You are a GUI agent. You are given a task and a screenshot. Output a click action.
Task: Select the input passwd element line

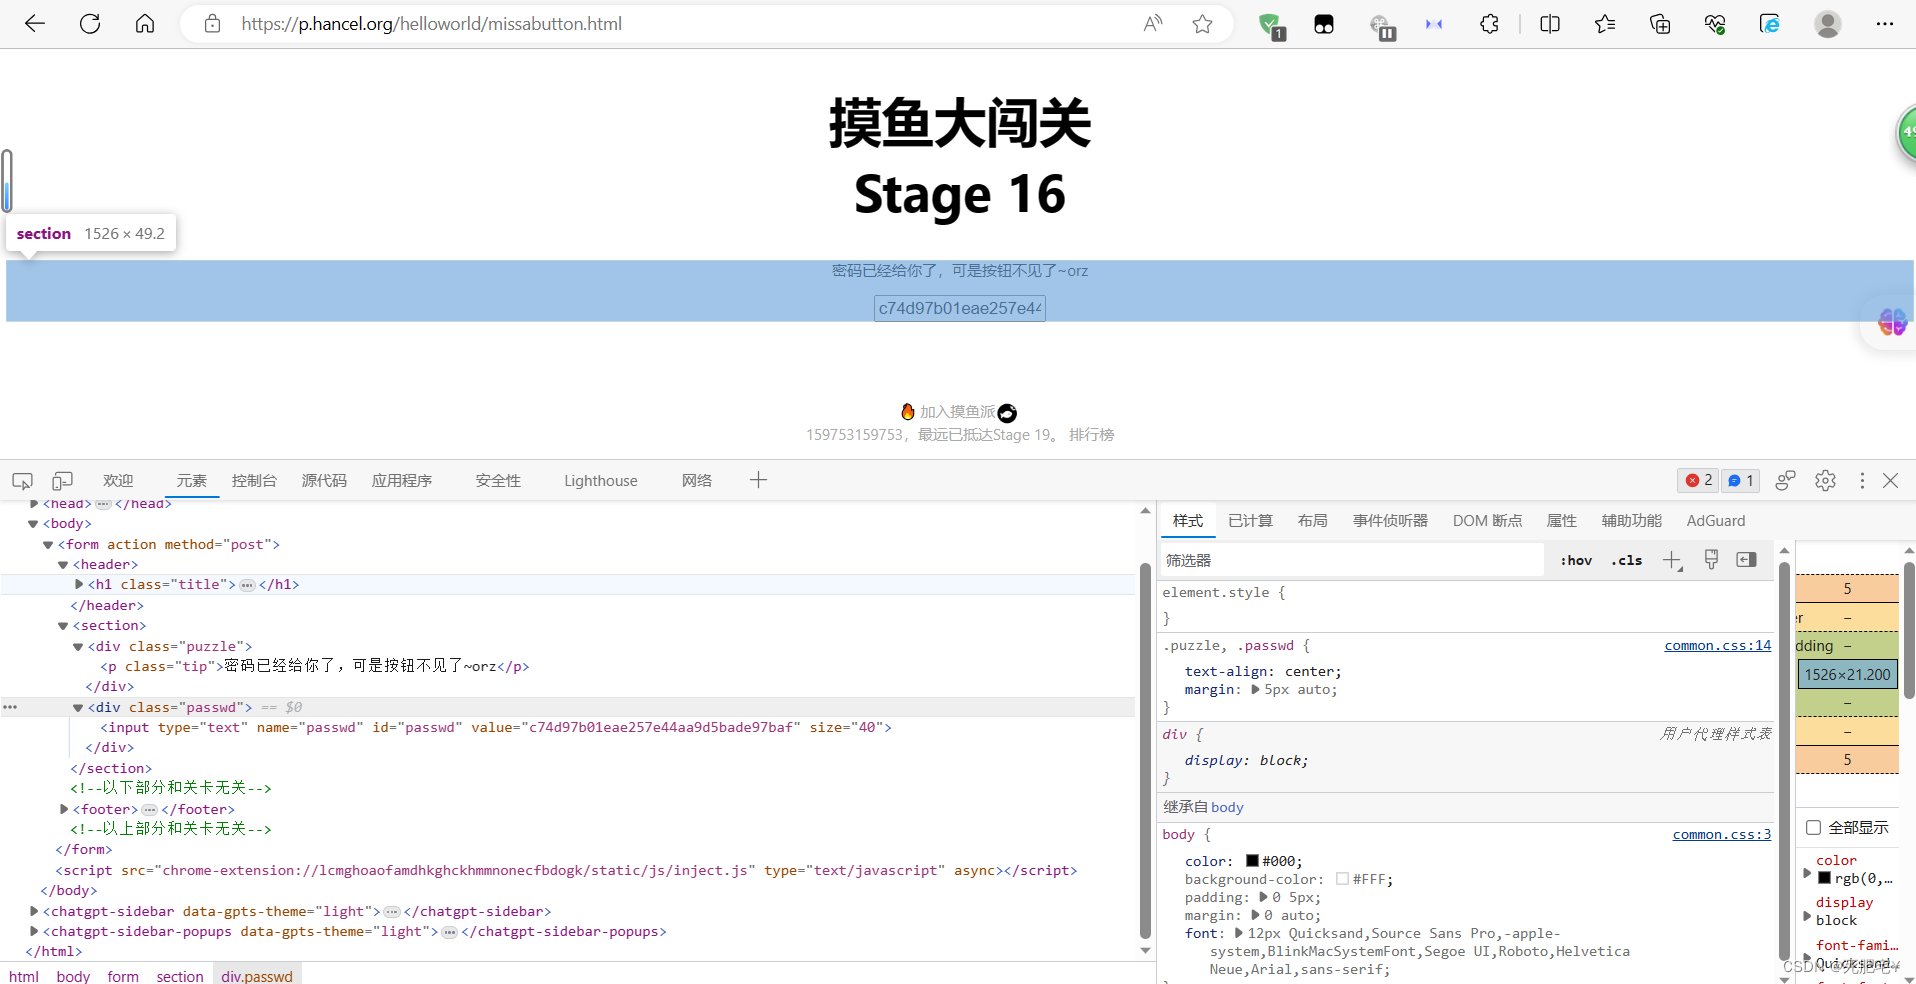point(495,728)
